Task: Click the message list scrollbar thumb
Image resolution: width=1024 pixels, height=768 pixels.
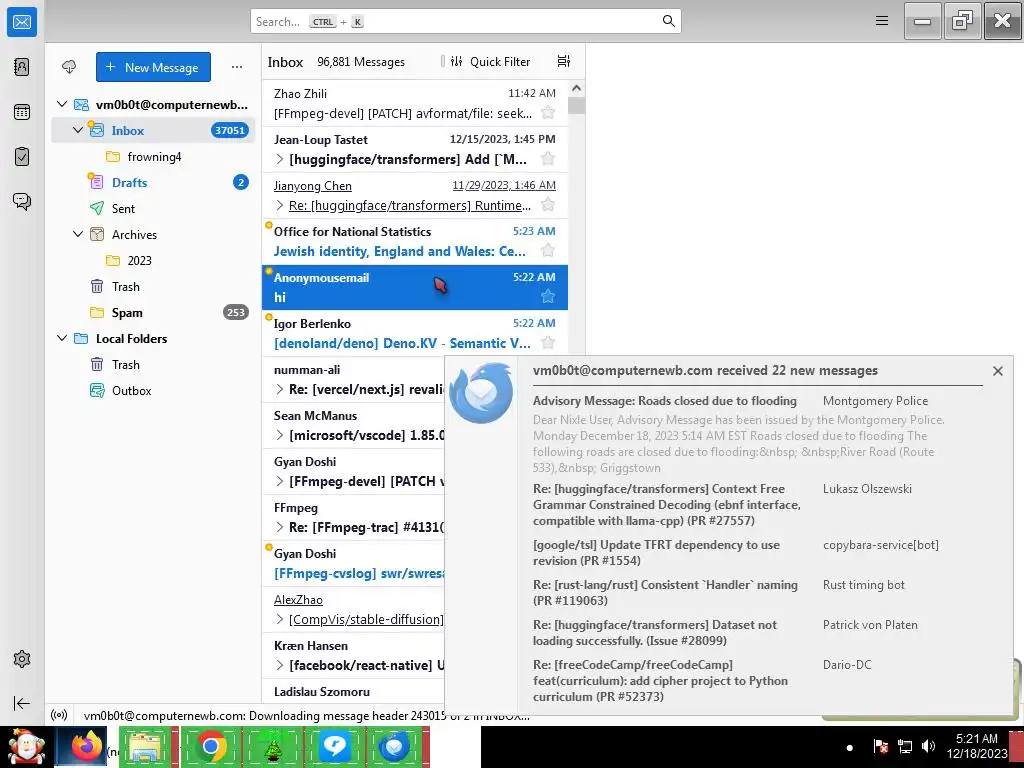Action: (x=577, y=105)
